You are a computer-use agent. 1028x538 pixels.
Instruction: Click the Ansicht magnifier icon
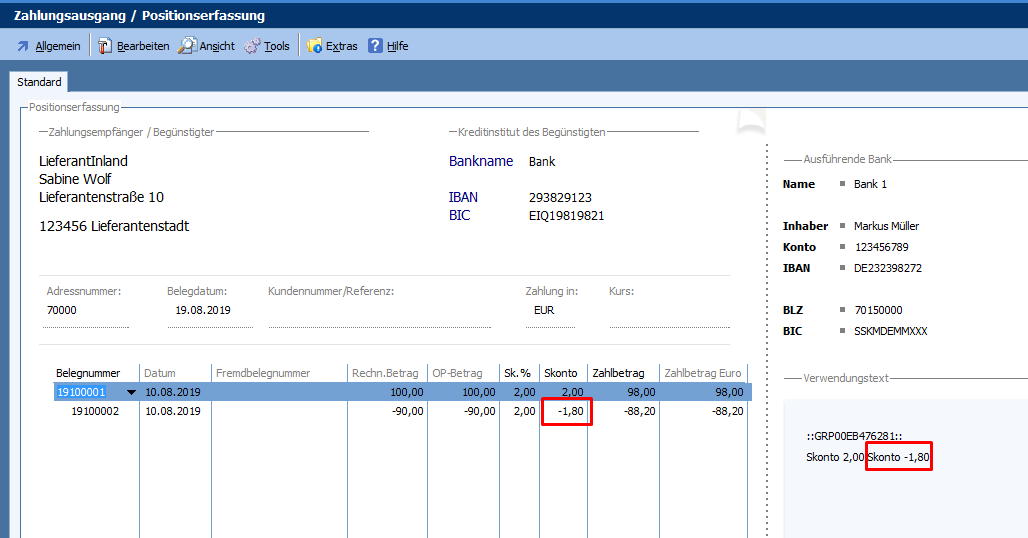coord(187,46)
